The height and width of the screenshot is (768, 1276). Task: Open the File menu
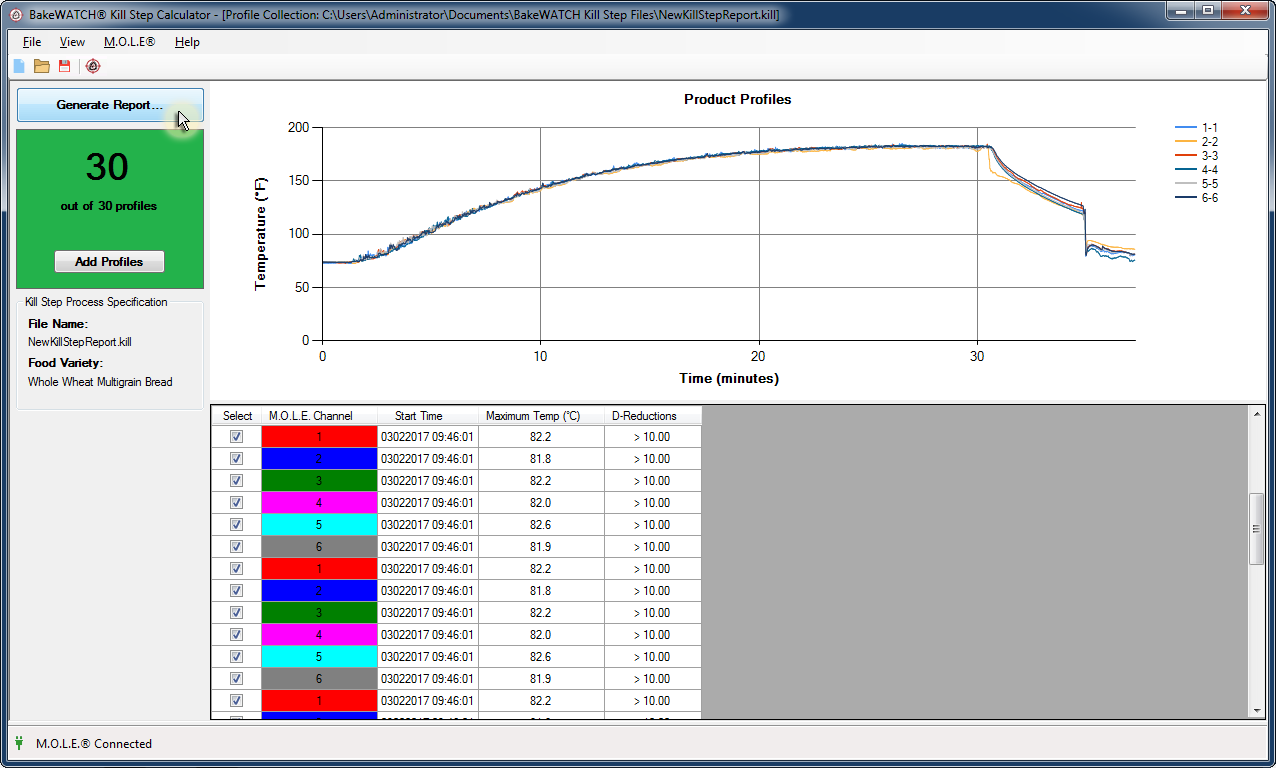(32, 42)
